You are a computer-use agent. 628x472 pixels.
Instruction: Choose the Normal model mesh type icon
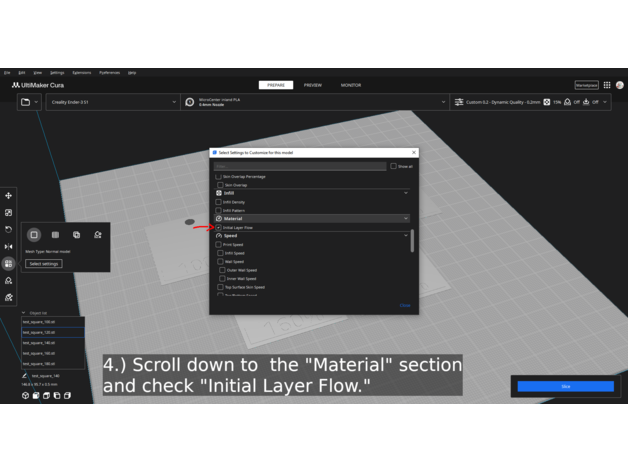34,235
